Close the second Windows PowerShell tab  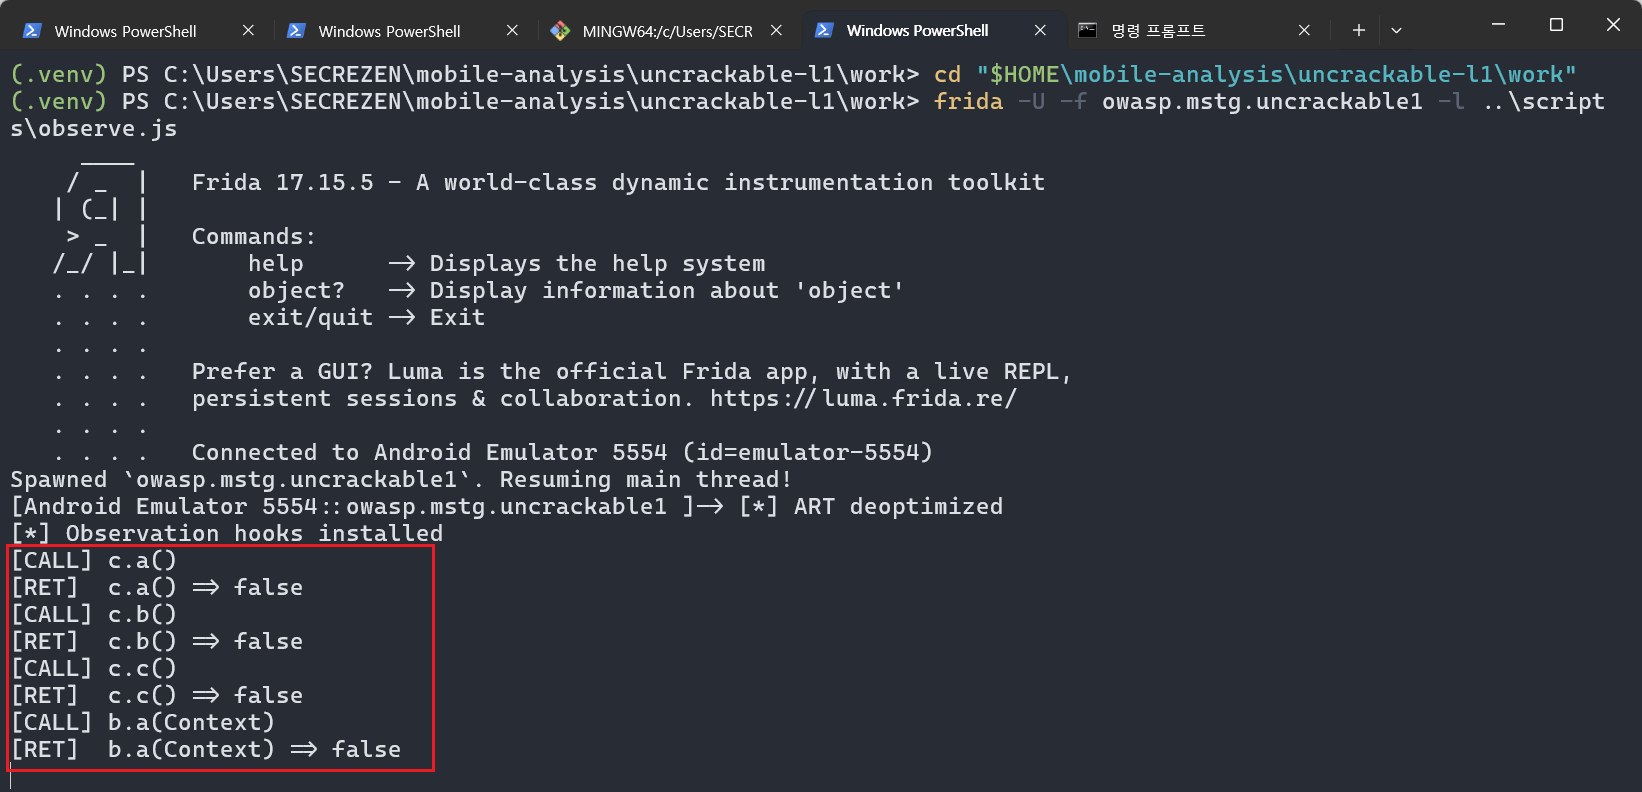tap(512, 31)
